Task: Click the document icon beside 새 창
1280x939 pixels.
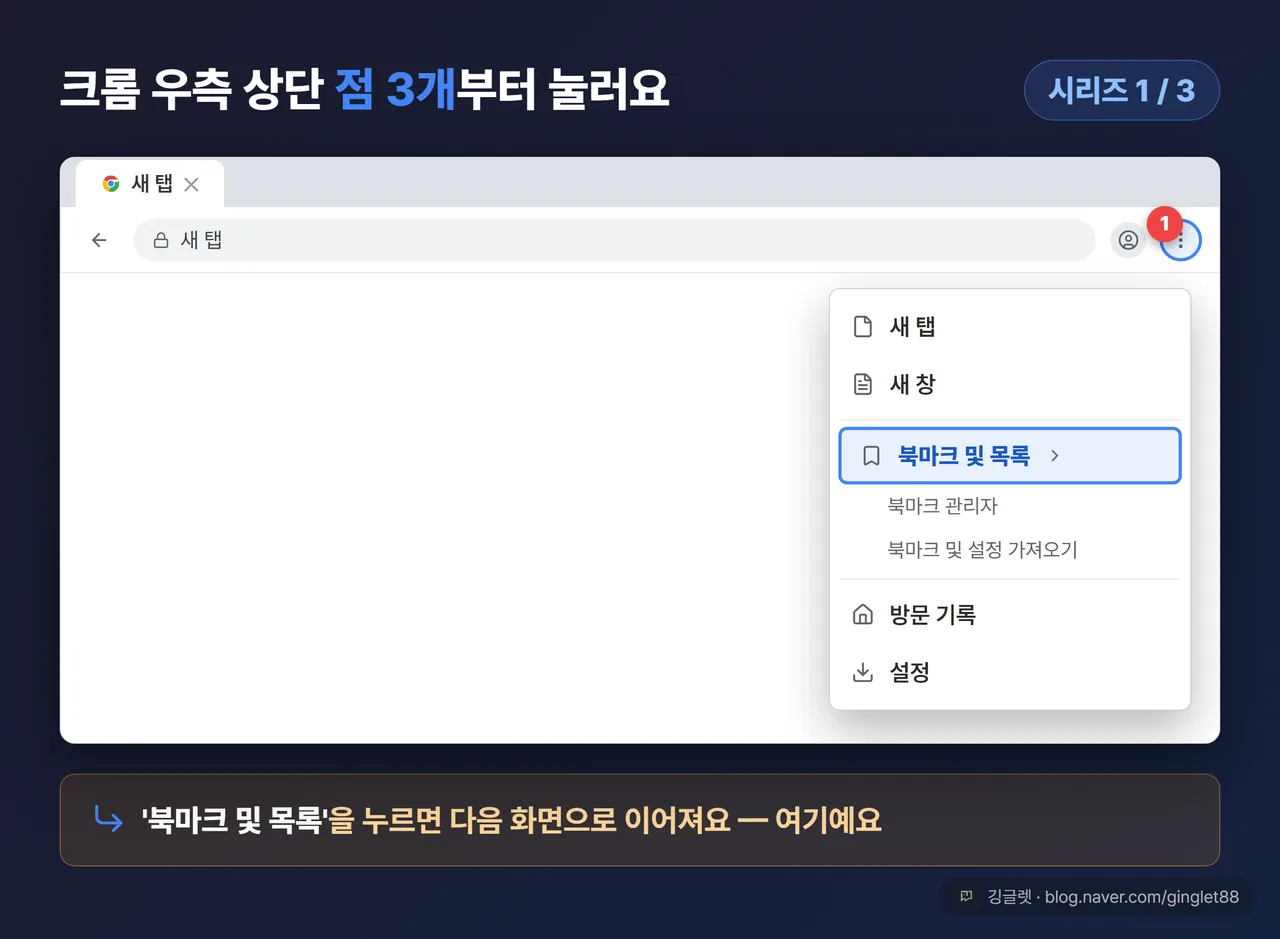Action: (862, 384)
